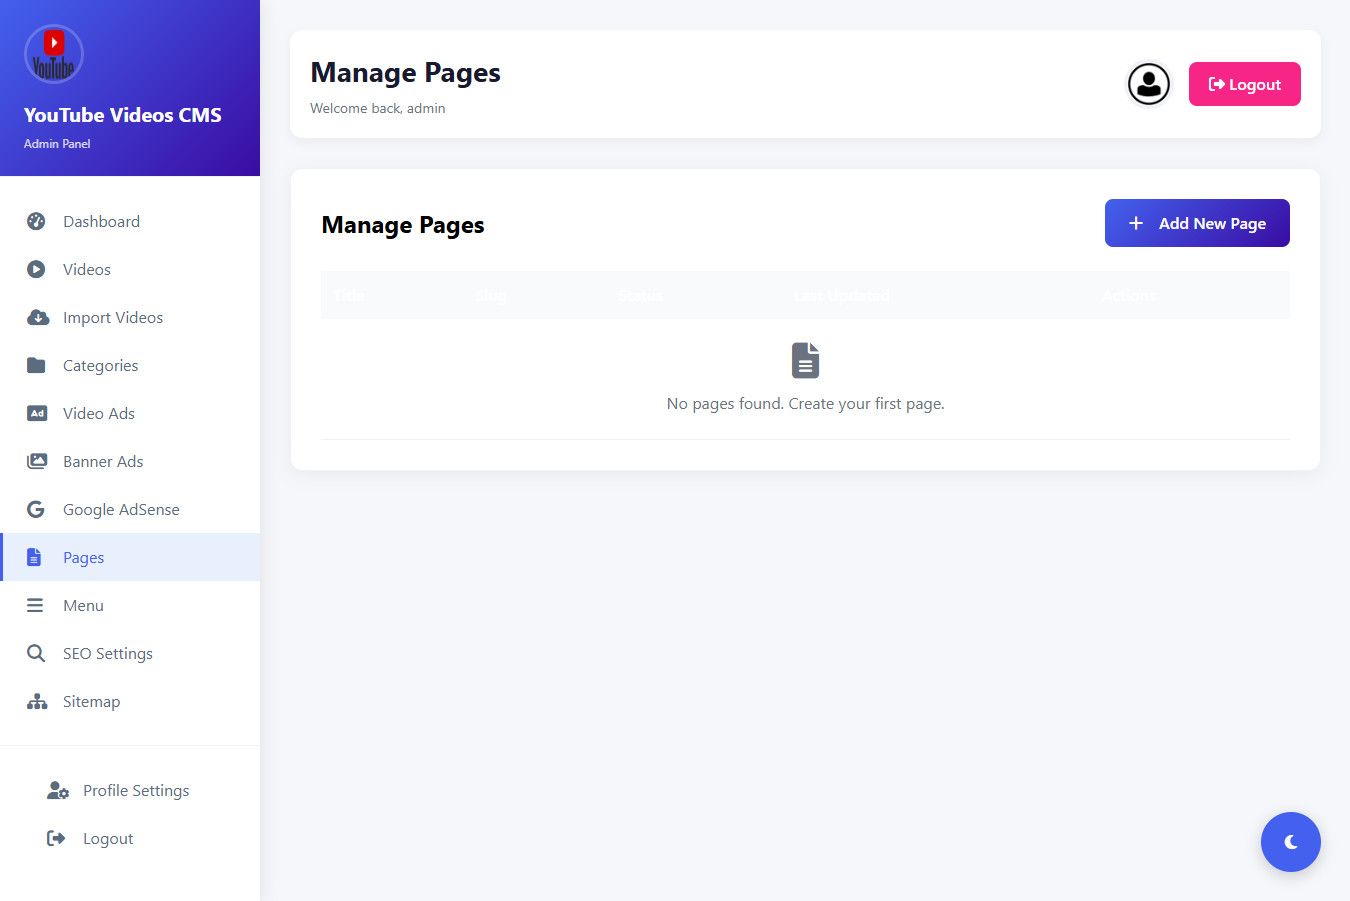
Task: Open Profile Settings link
Action: point(130,790)
